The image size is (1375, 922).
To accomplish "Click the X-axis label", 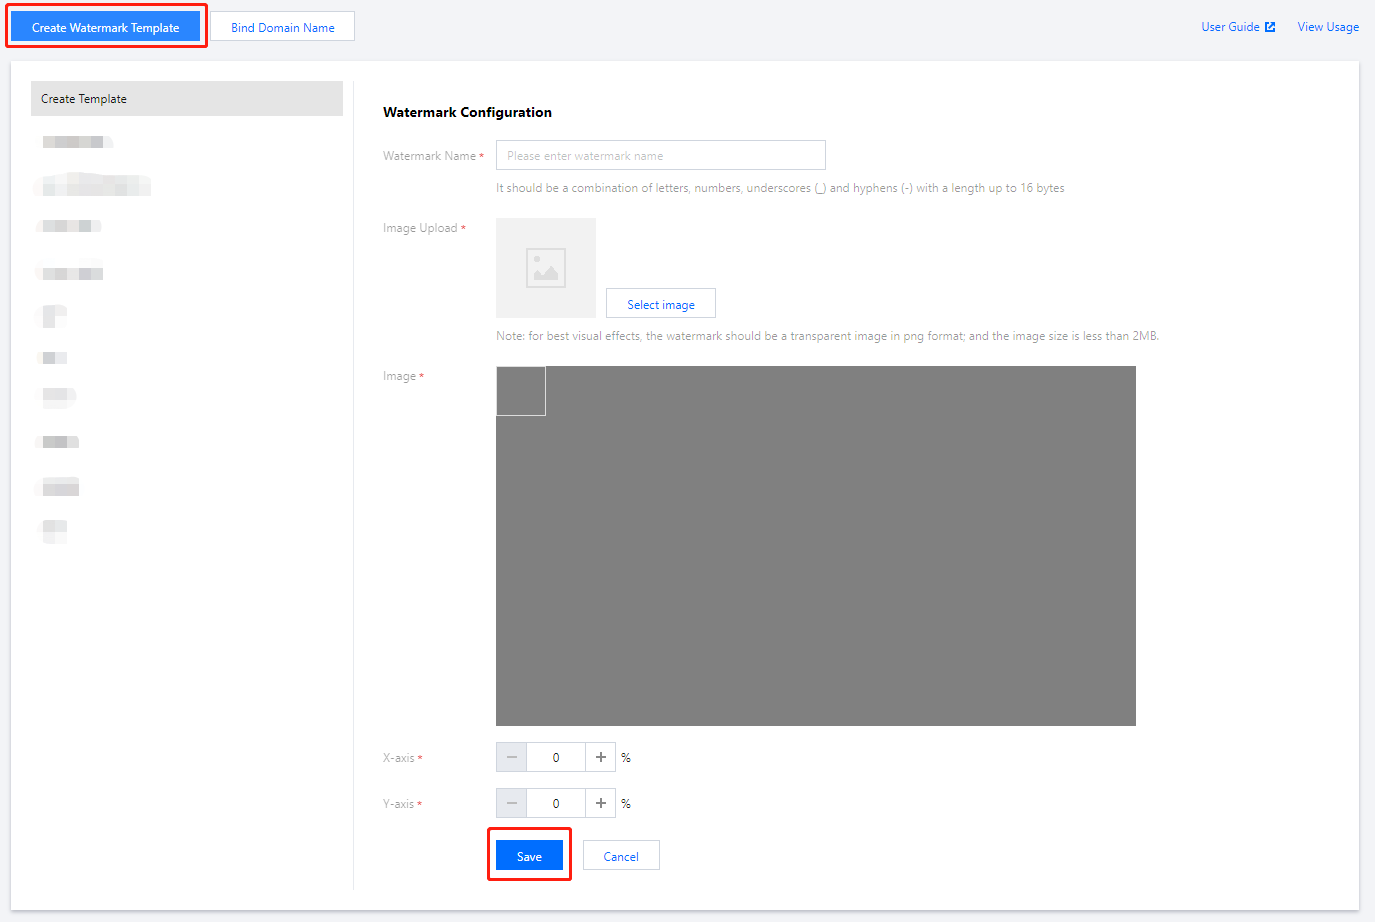I will click(399, 758).
